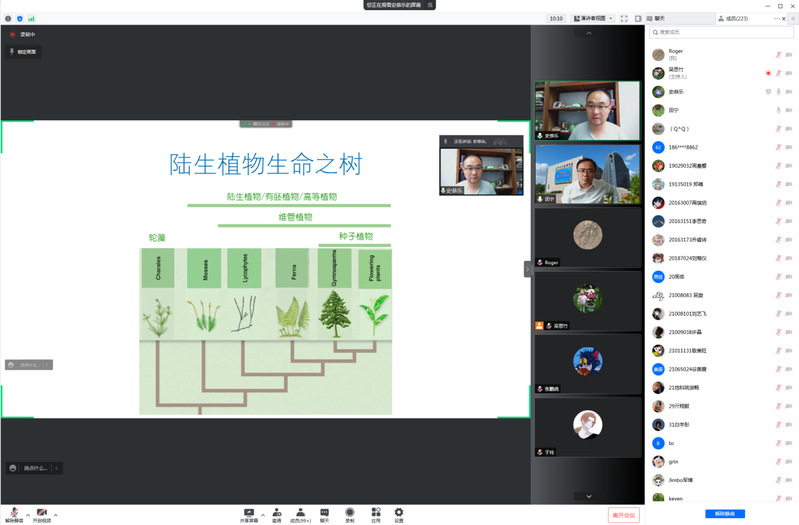Click the green network signal icon
Image resolution: width=799 pixels, height=525 pixels.
31,18
